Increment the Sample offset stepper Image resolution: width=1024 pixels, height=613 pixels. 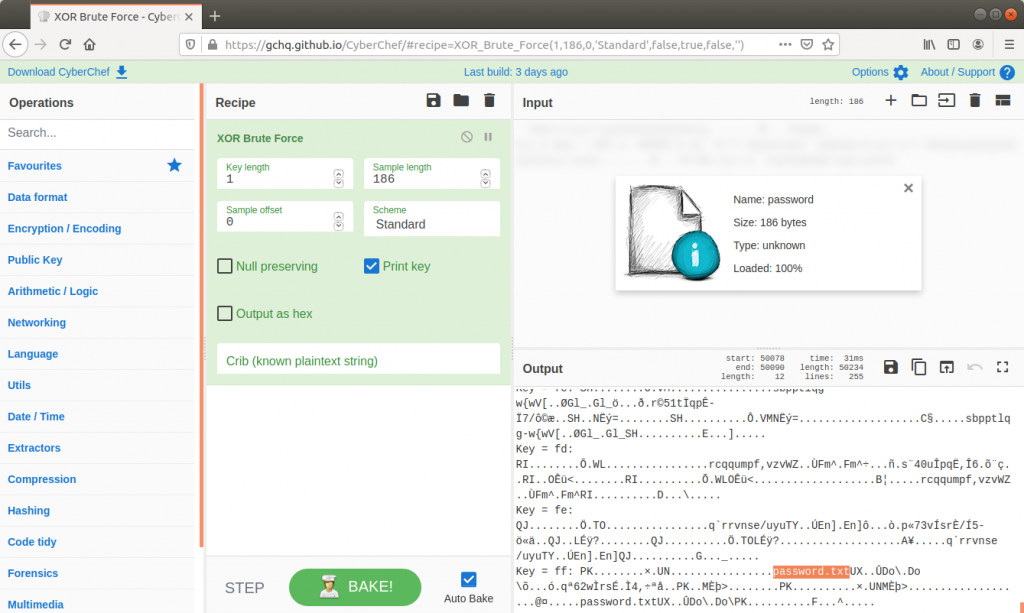pyautogui.click(x=338, y=216)
